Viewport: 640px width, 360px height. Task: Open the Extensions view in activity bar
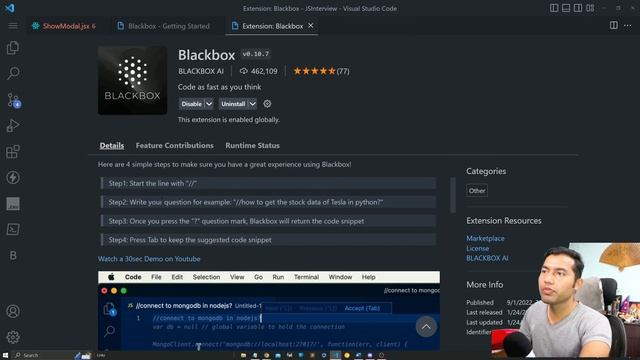[13, 152]
